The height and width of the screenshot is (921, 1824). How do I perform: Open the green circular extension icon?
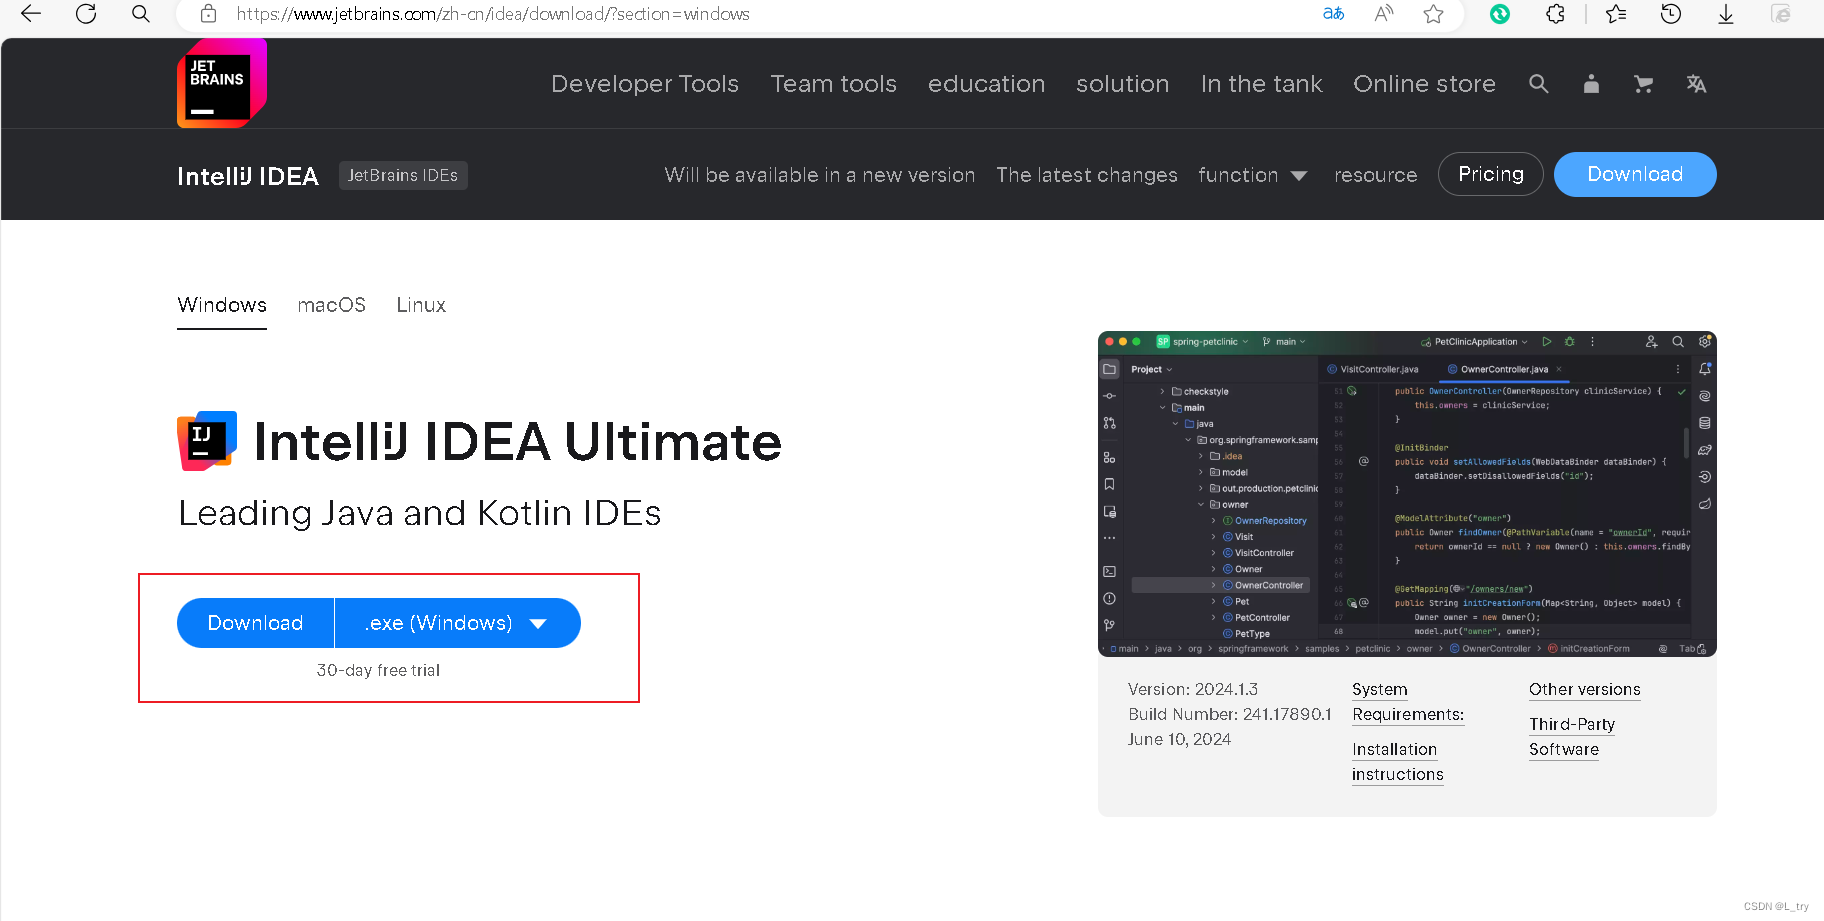tap(1500, 14)
